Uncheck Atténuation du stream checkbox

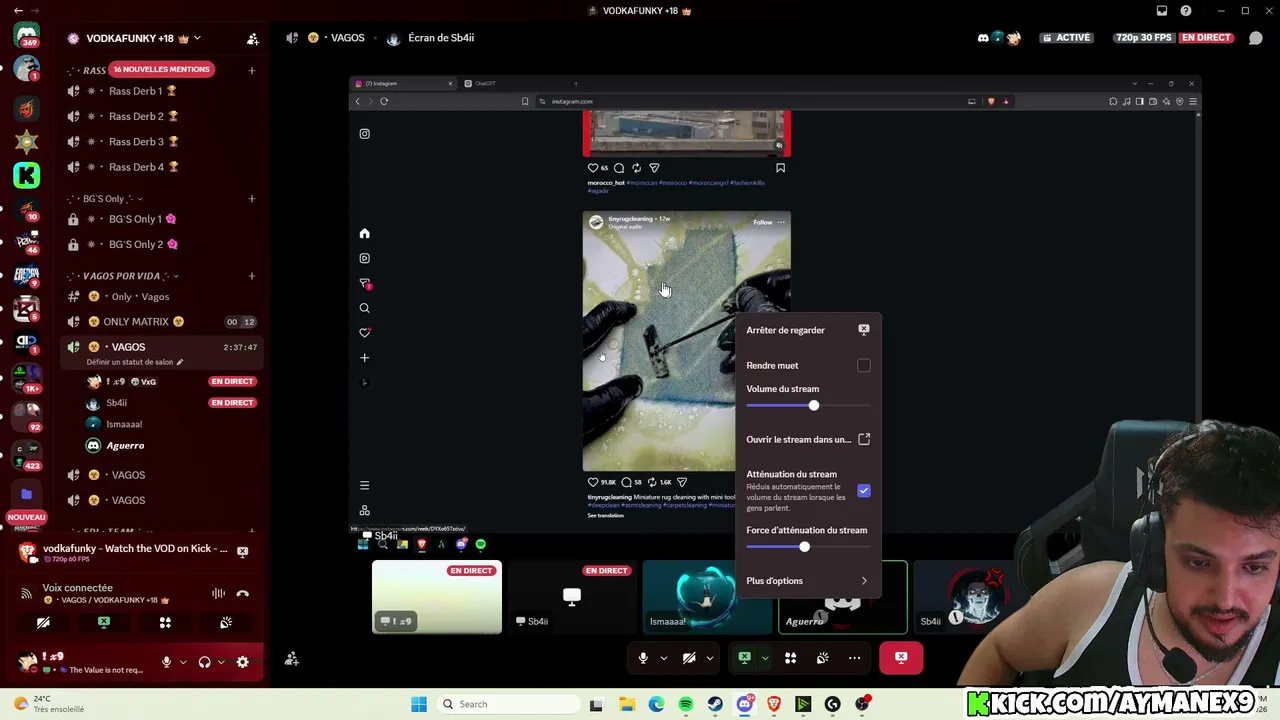point(864,491)
